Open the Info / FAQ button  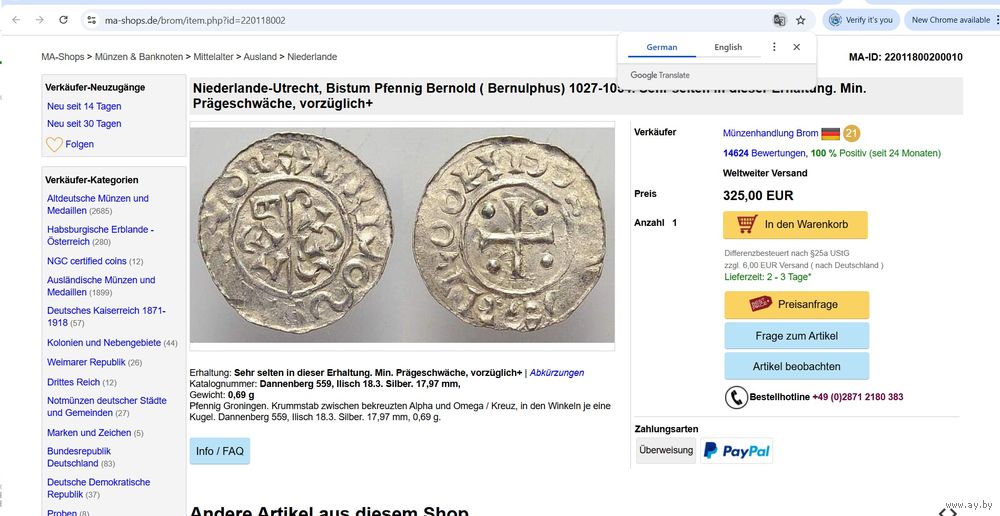pos(219,451)
